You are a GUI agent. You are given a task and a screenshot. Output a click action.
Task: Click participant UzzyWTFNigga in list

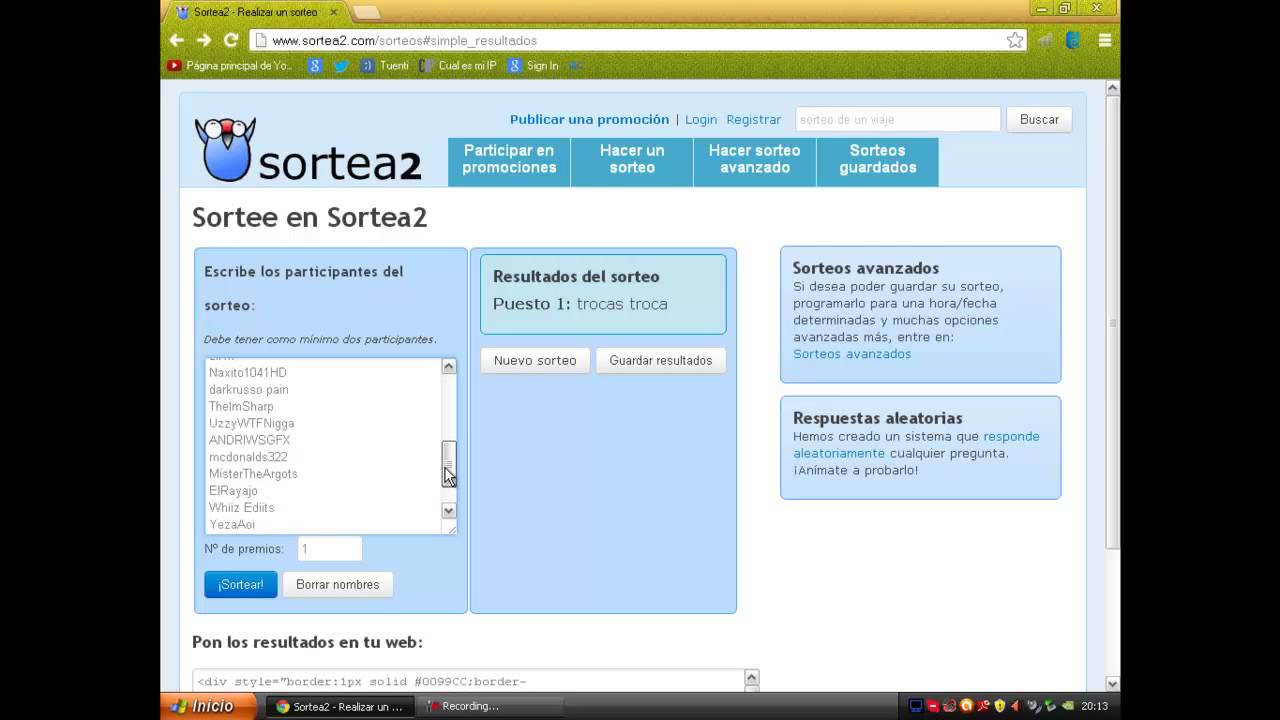[x=251, y=424]
